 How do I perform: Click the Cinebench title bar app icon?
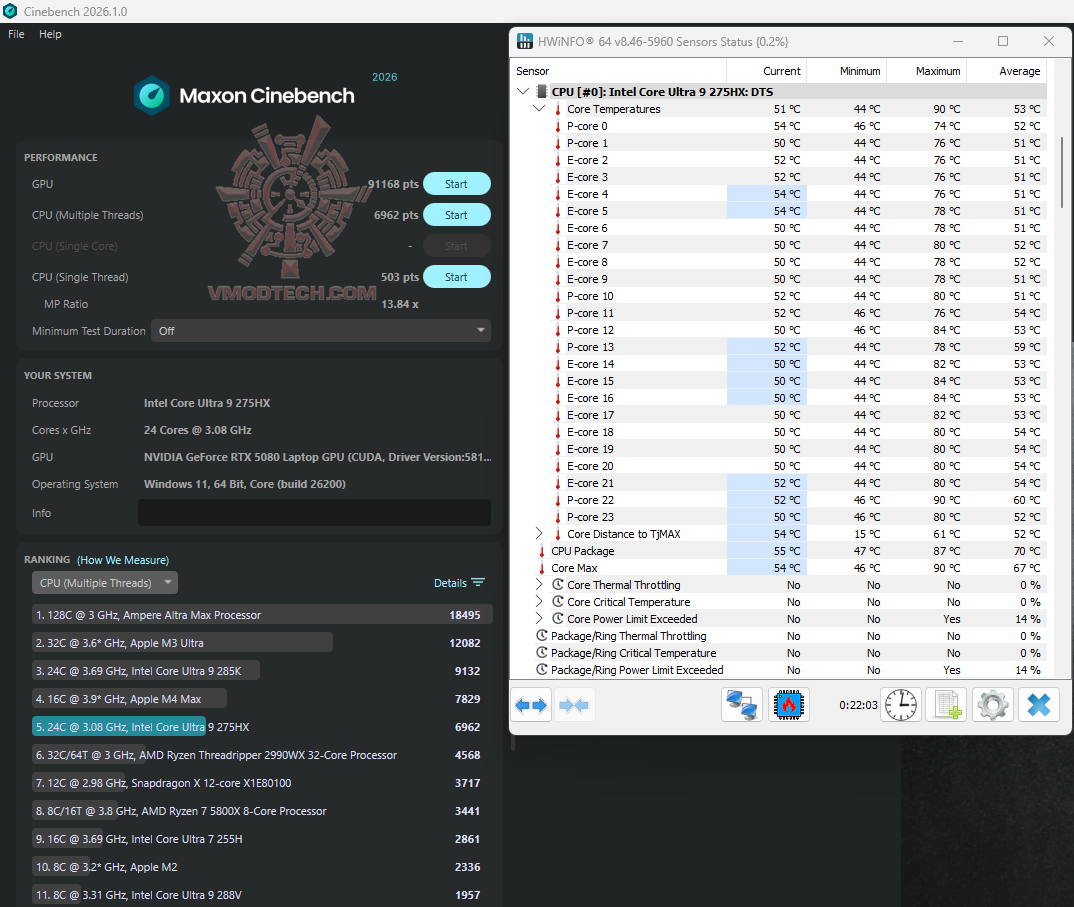tap(10, 11)
